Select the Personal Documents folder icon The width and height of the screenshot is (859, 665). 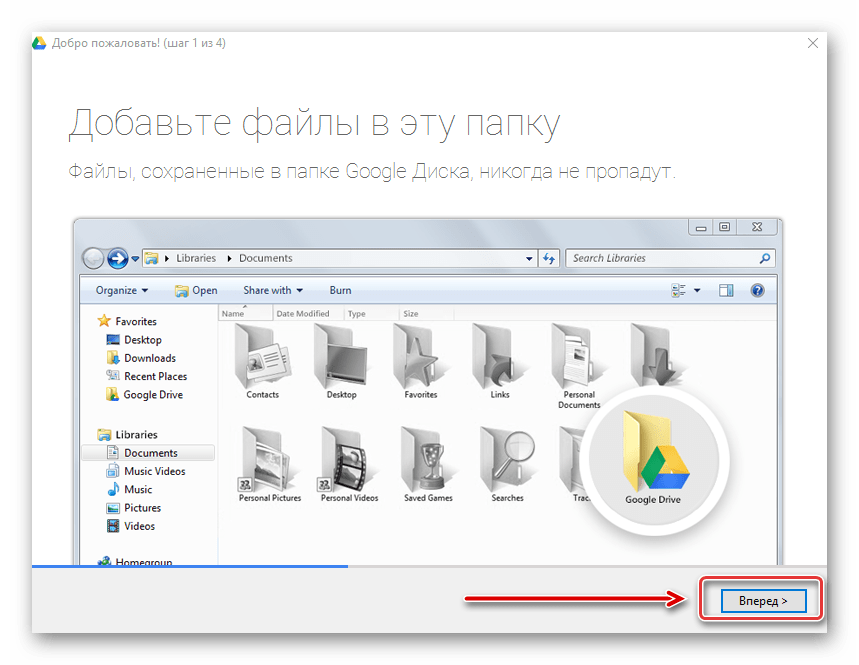click(579, 366)
